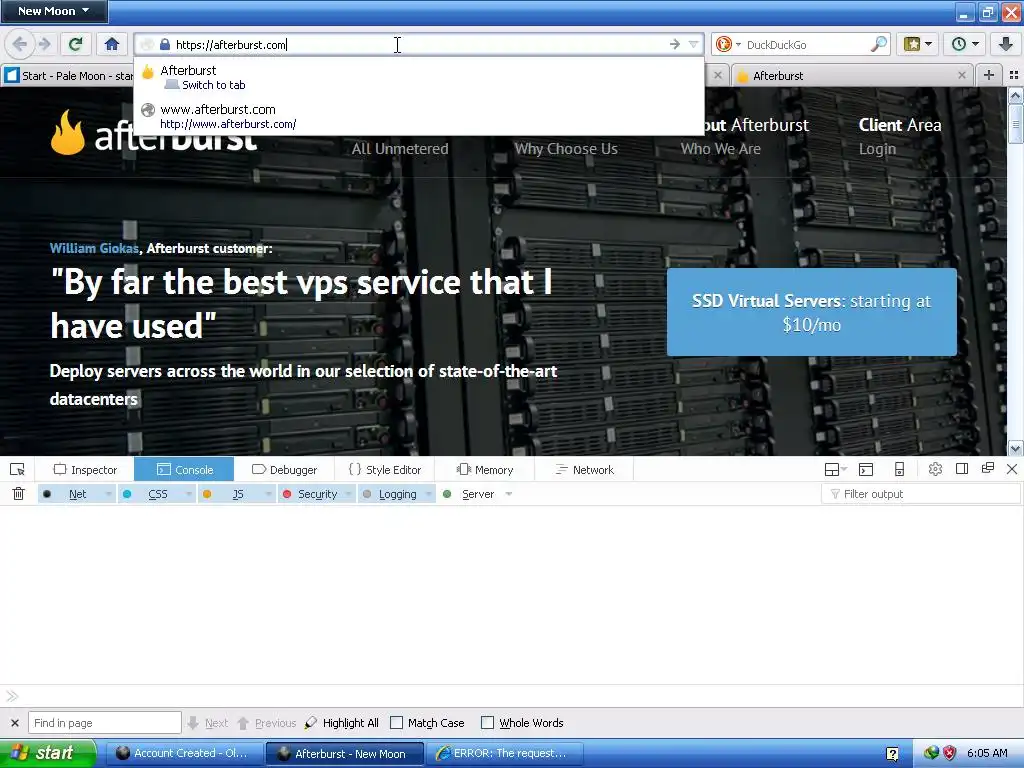This screenshot has width=1024, height=768.
Task: Go back using the back arrow
Action: click(20, 44)
